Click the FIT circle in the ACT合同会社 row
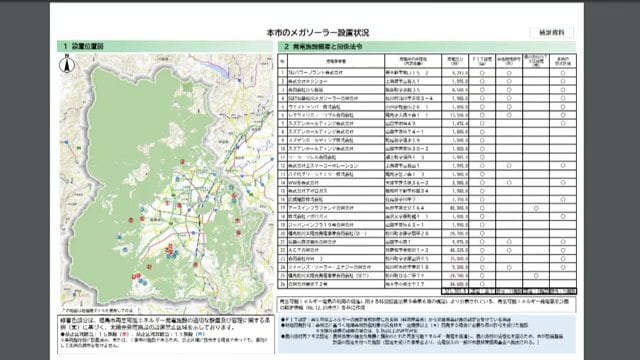640x360 pixels. coord(482,250)
